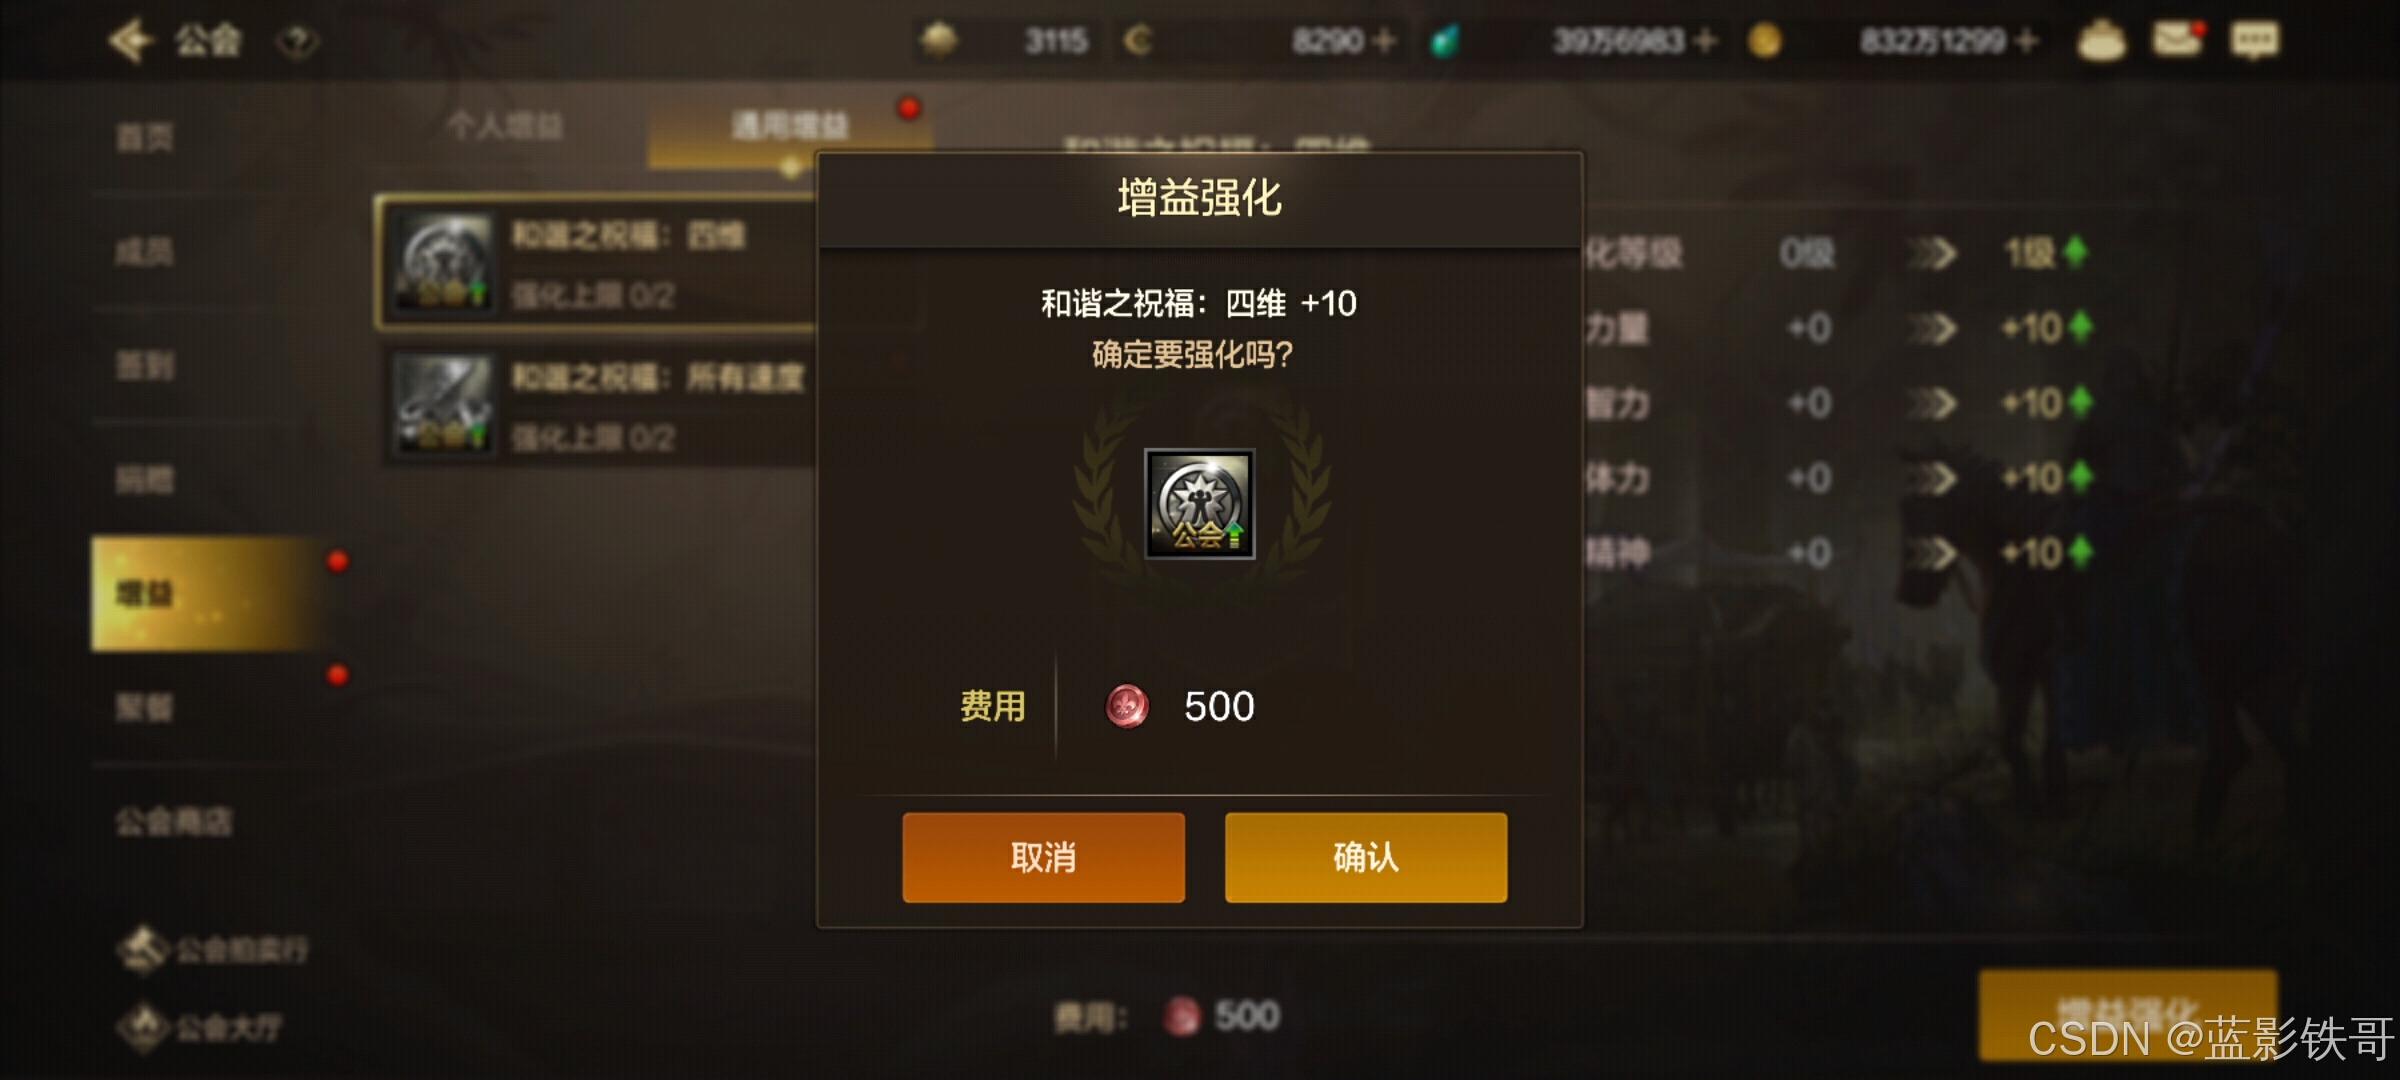This screenshot has height=1080, width=2400.
Task: Tap the plus next to teal gem balance
Action: click(x=1706, y=41)
